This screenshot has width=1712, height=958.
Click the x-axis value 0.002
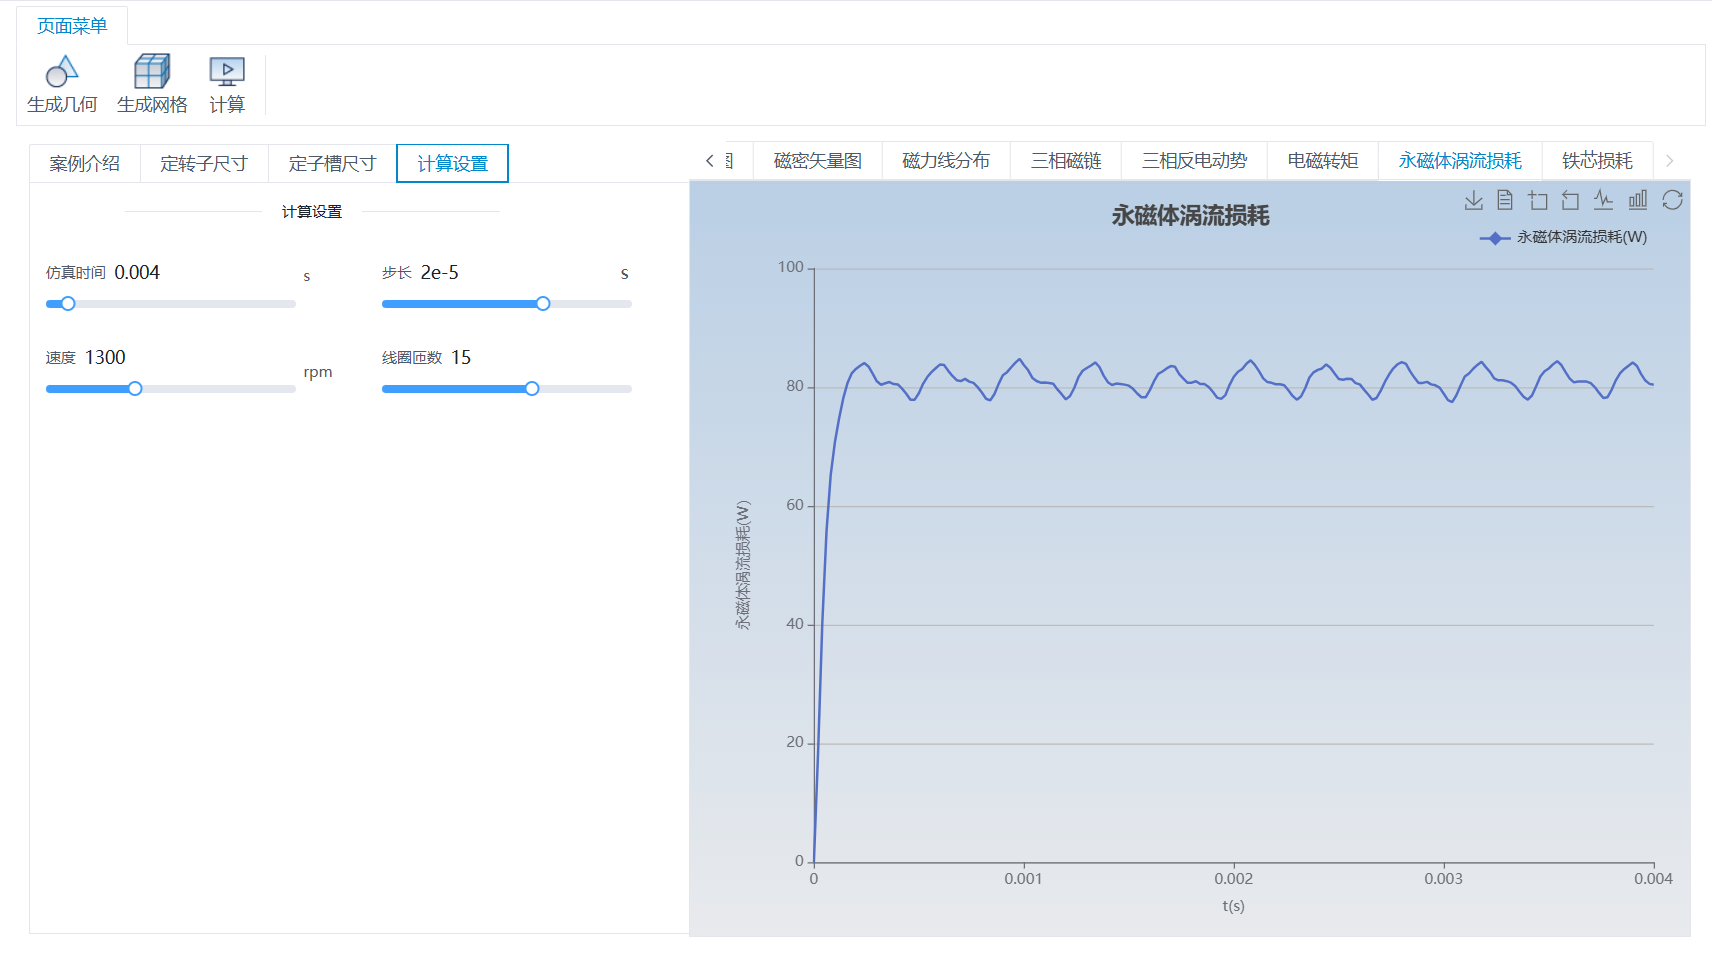[x=1233, y=879]
